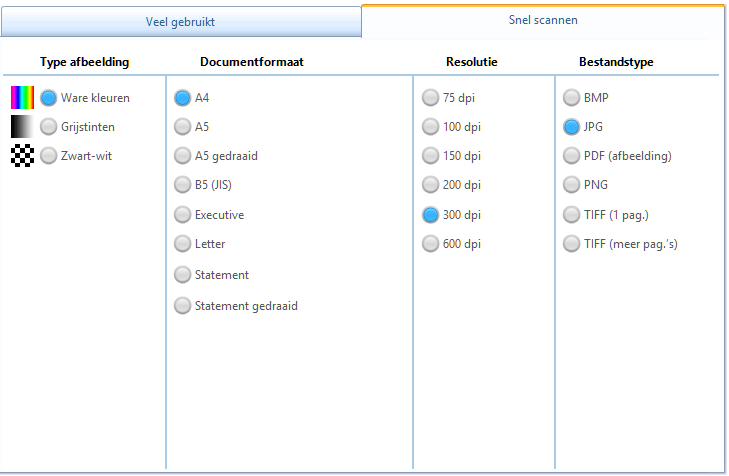Choose A5 gedraaid paper size
The width and height of the screenshot is (729, 476).
click(182, 156)
